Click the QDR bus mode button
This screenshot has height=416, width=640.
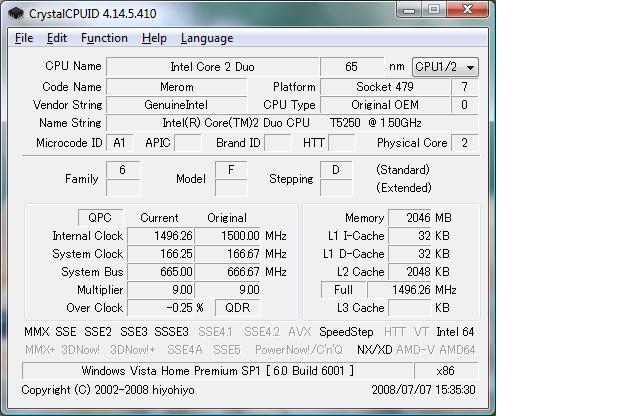[238, 308]
